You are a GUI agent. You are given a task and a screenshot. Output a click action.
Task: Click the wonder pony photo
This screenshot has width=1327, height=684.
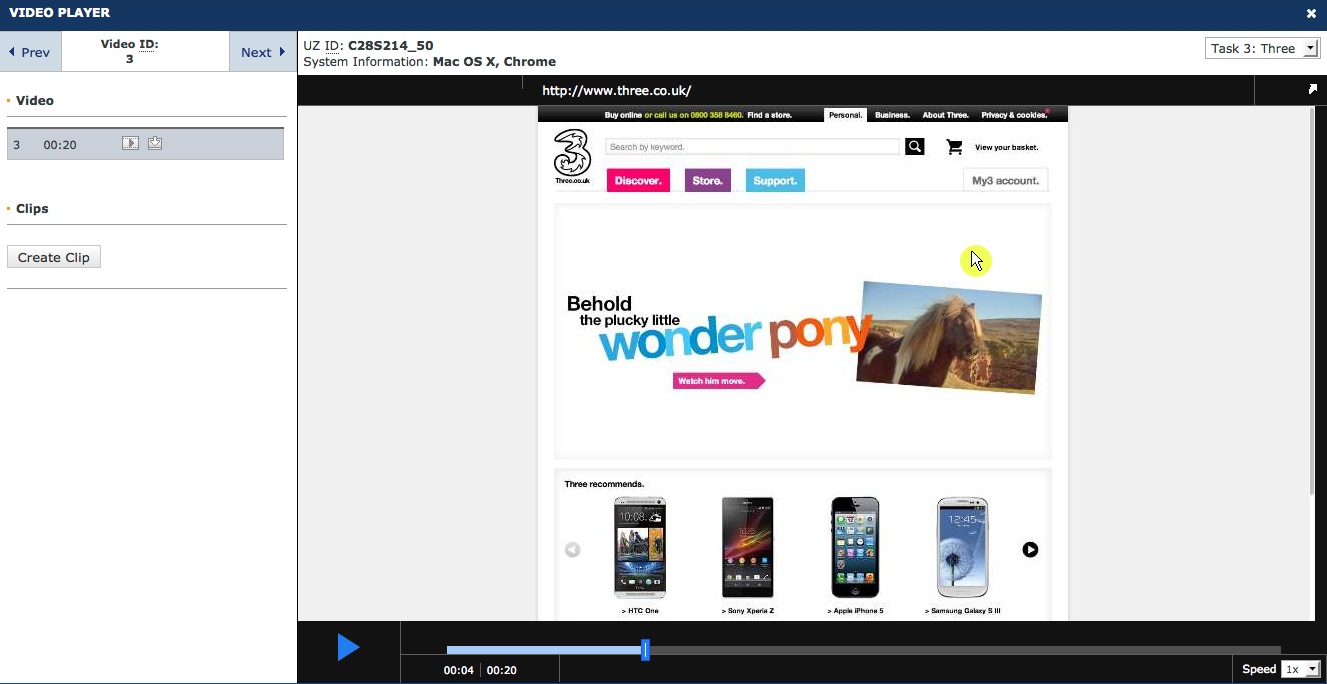[949, 337]
